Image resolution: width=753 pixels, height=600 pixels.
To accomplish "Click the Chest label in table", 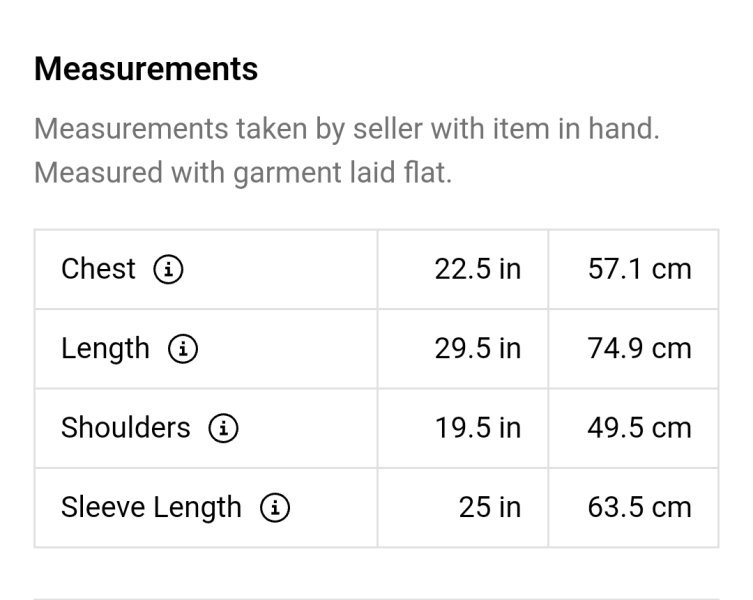I will click(98, 269).
